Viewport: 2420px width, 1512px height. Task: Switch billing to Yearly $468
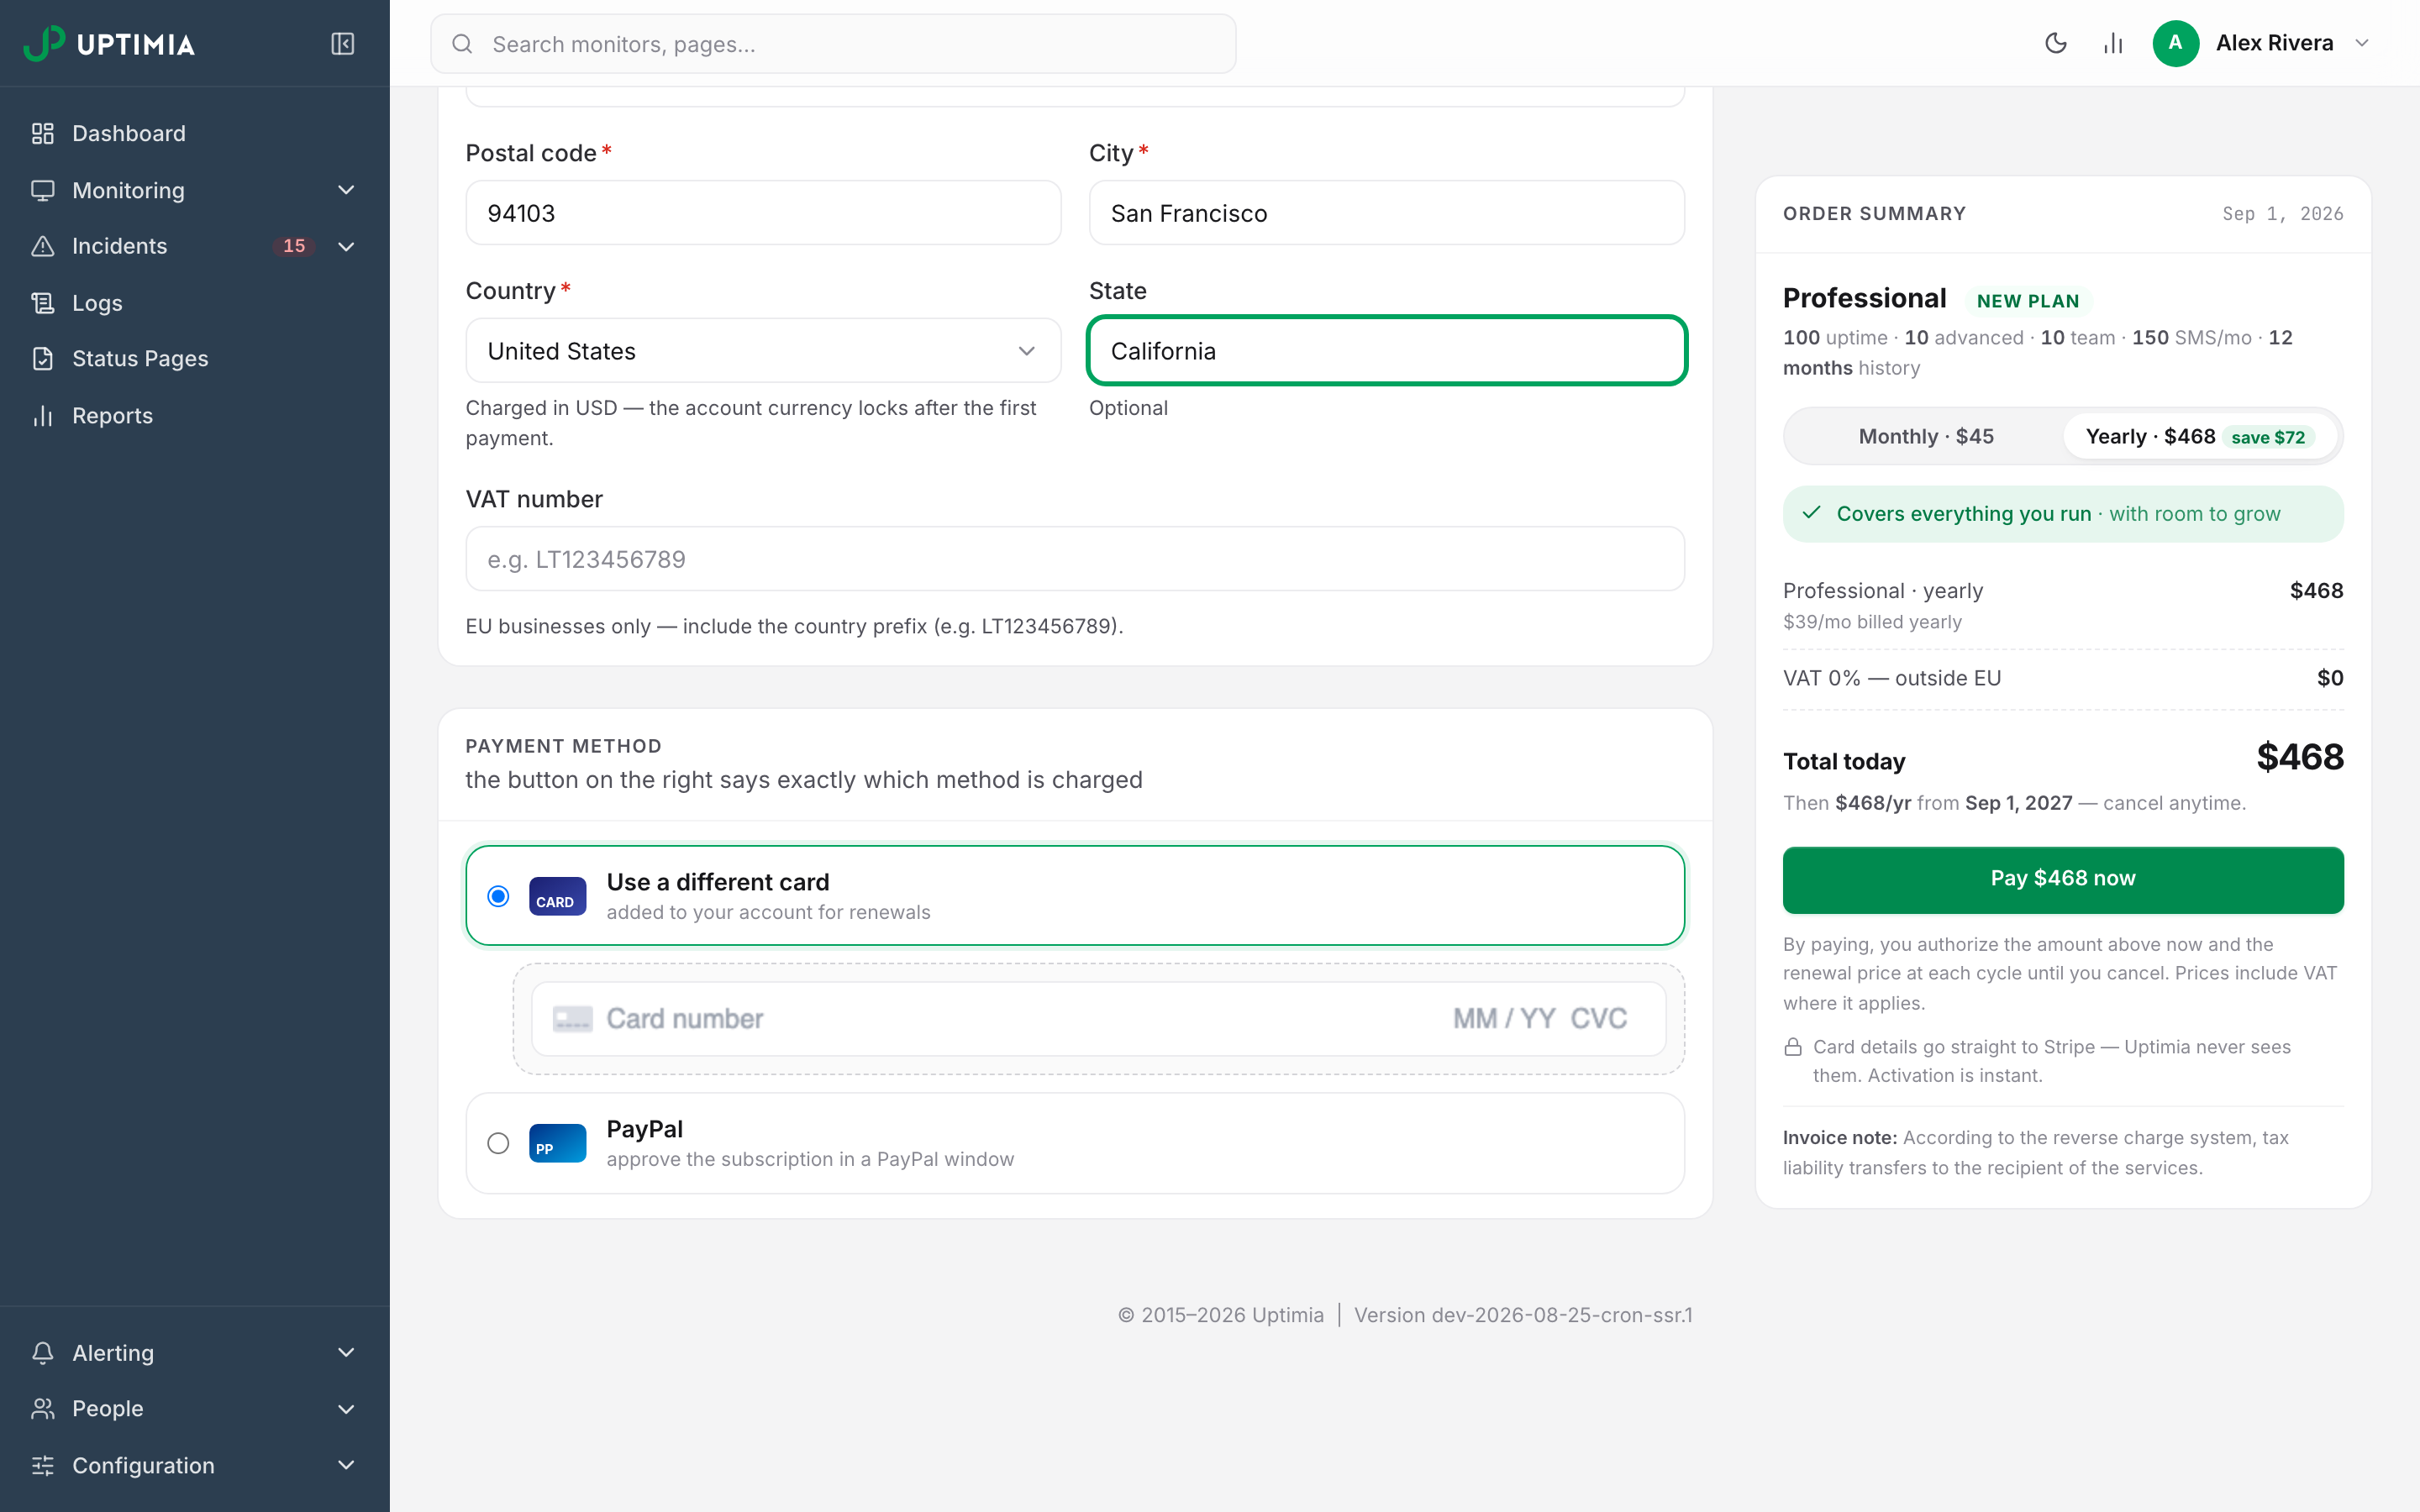pyautogui.click(x=2200, y=436)
